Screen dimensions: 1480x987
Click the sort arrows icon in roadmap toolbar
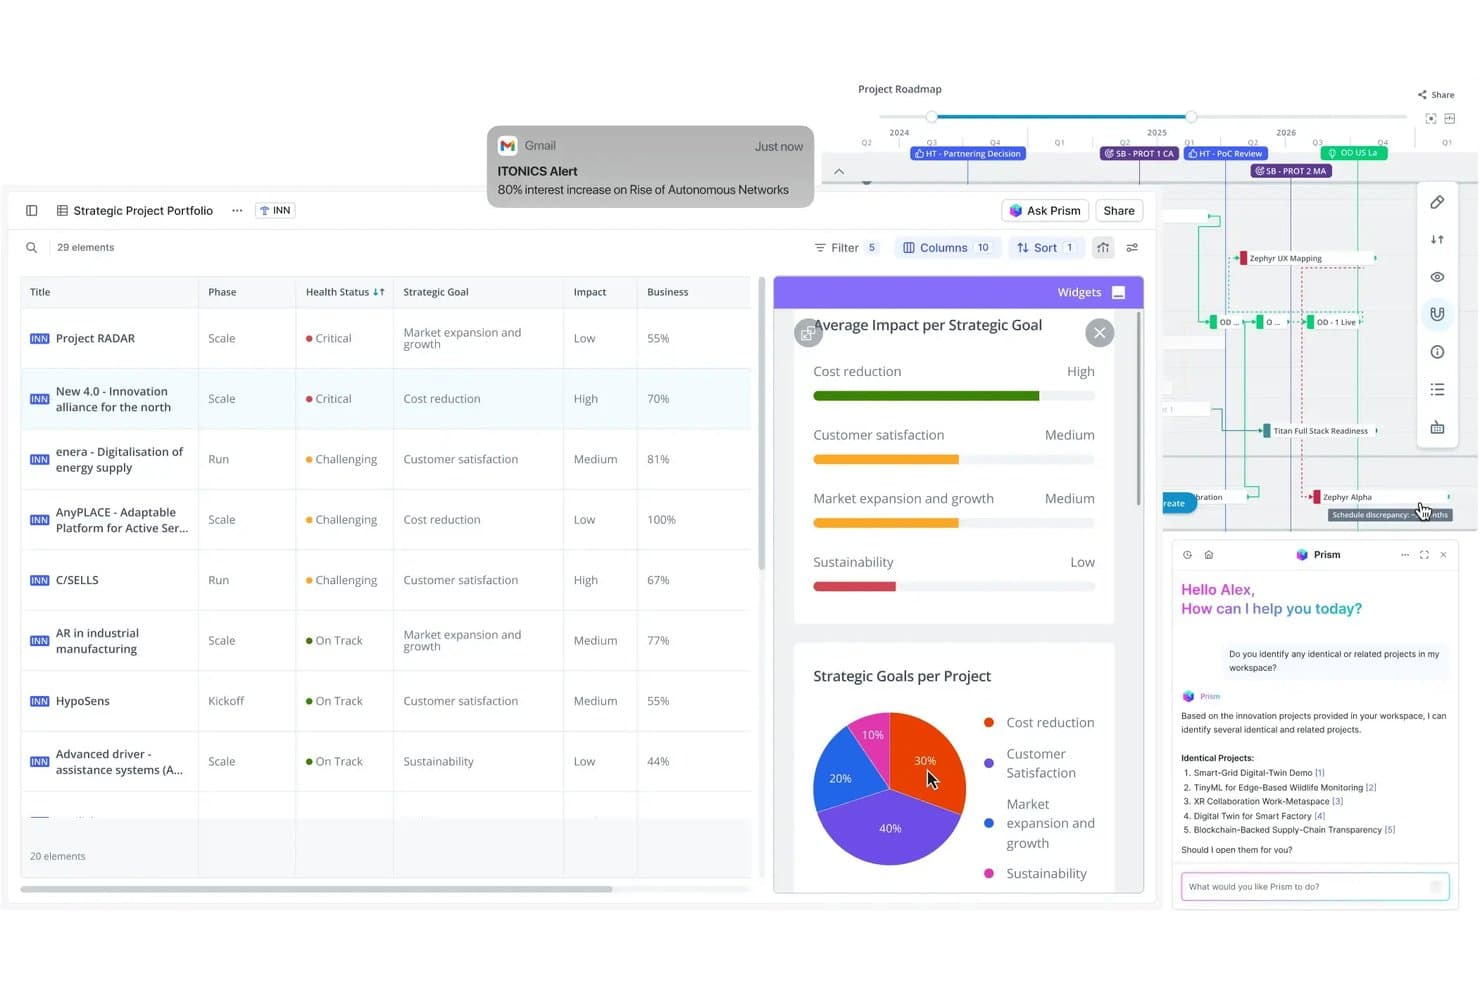point(1437,240)
